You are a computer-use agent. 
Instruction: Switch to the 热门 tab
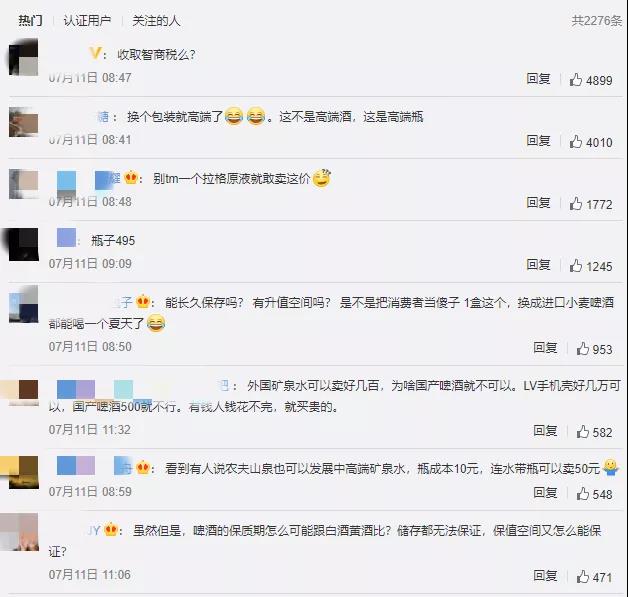(x=30, y=20)
